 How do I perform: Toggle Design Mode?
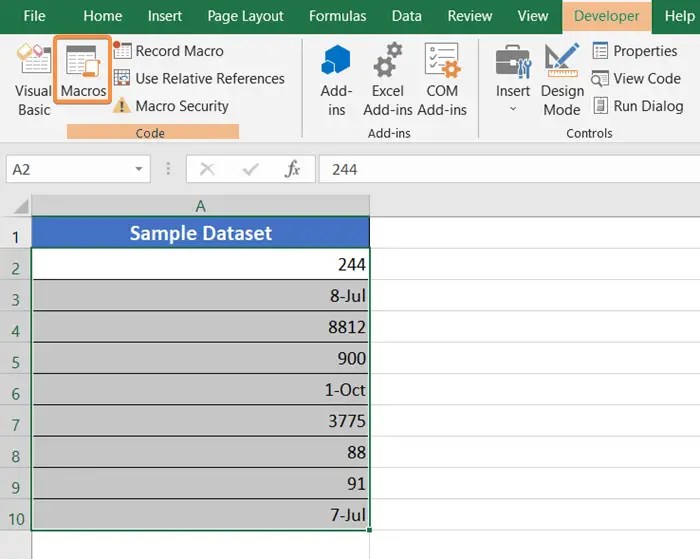click(x=562, y=79)
